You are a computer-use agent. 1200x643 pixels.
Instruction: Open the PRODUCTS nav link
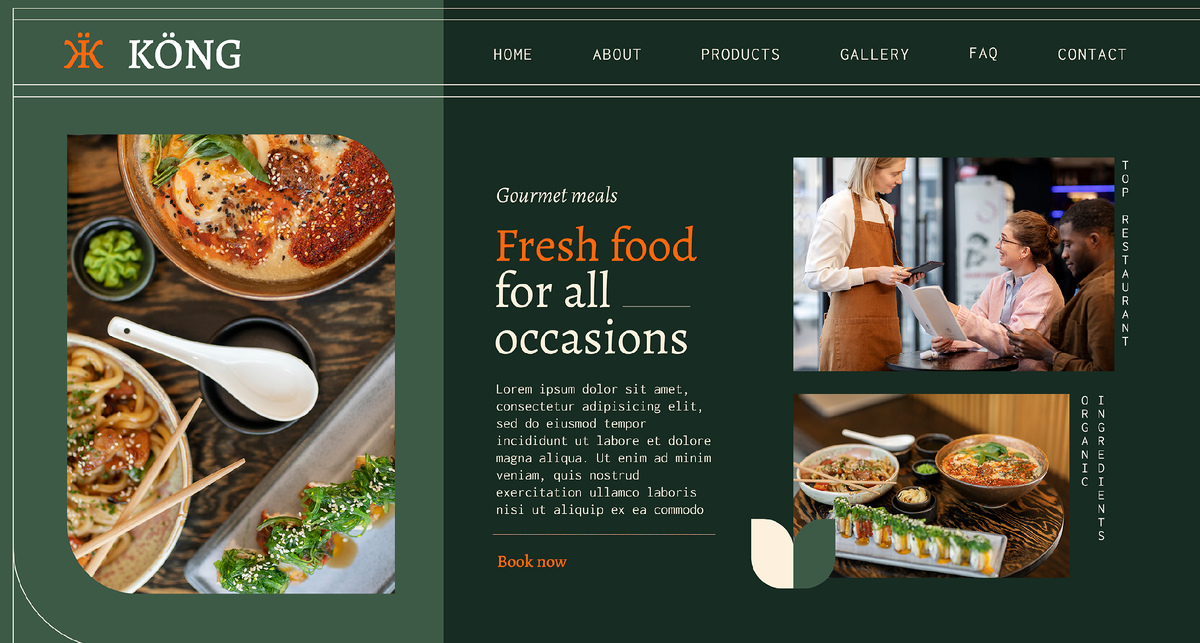740,55
